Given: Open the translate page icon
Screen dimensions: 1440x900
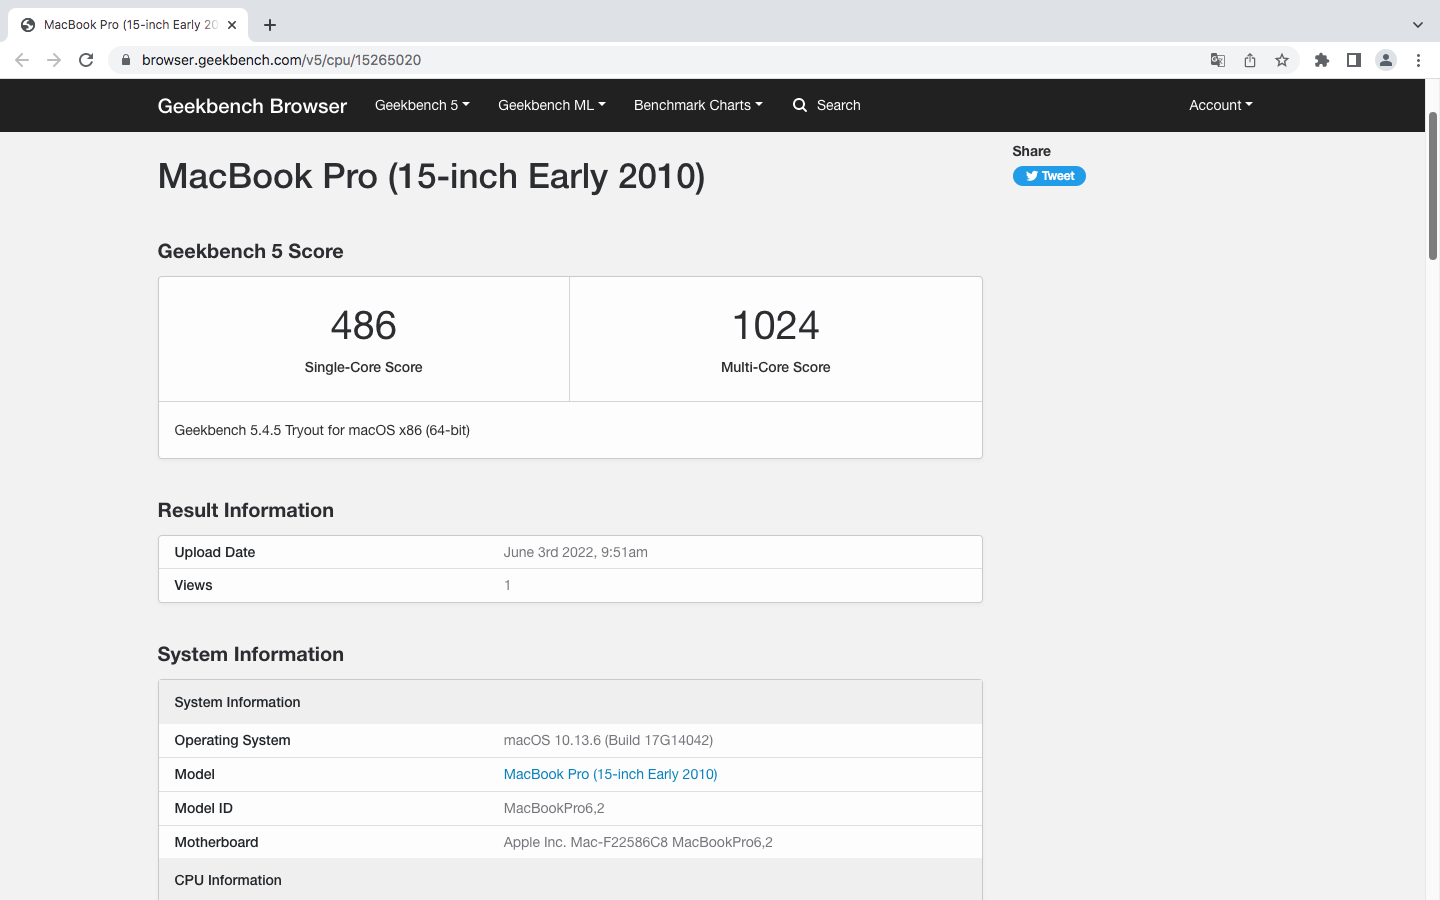Looking at the screenshot, I should (1218, 60).
